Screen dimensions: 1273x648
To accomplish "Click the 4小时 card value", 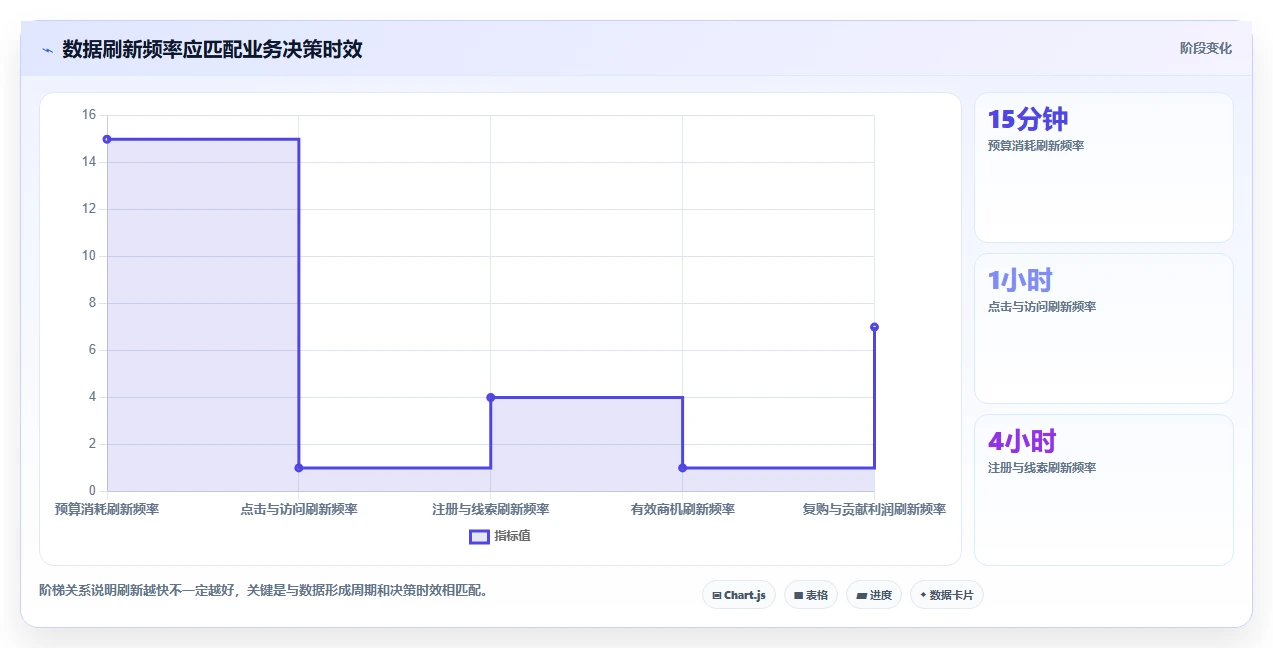I will (x=1022, y=441).
